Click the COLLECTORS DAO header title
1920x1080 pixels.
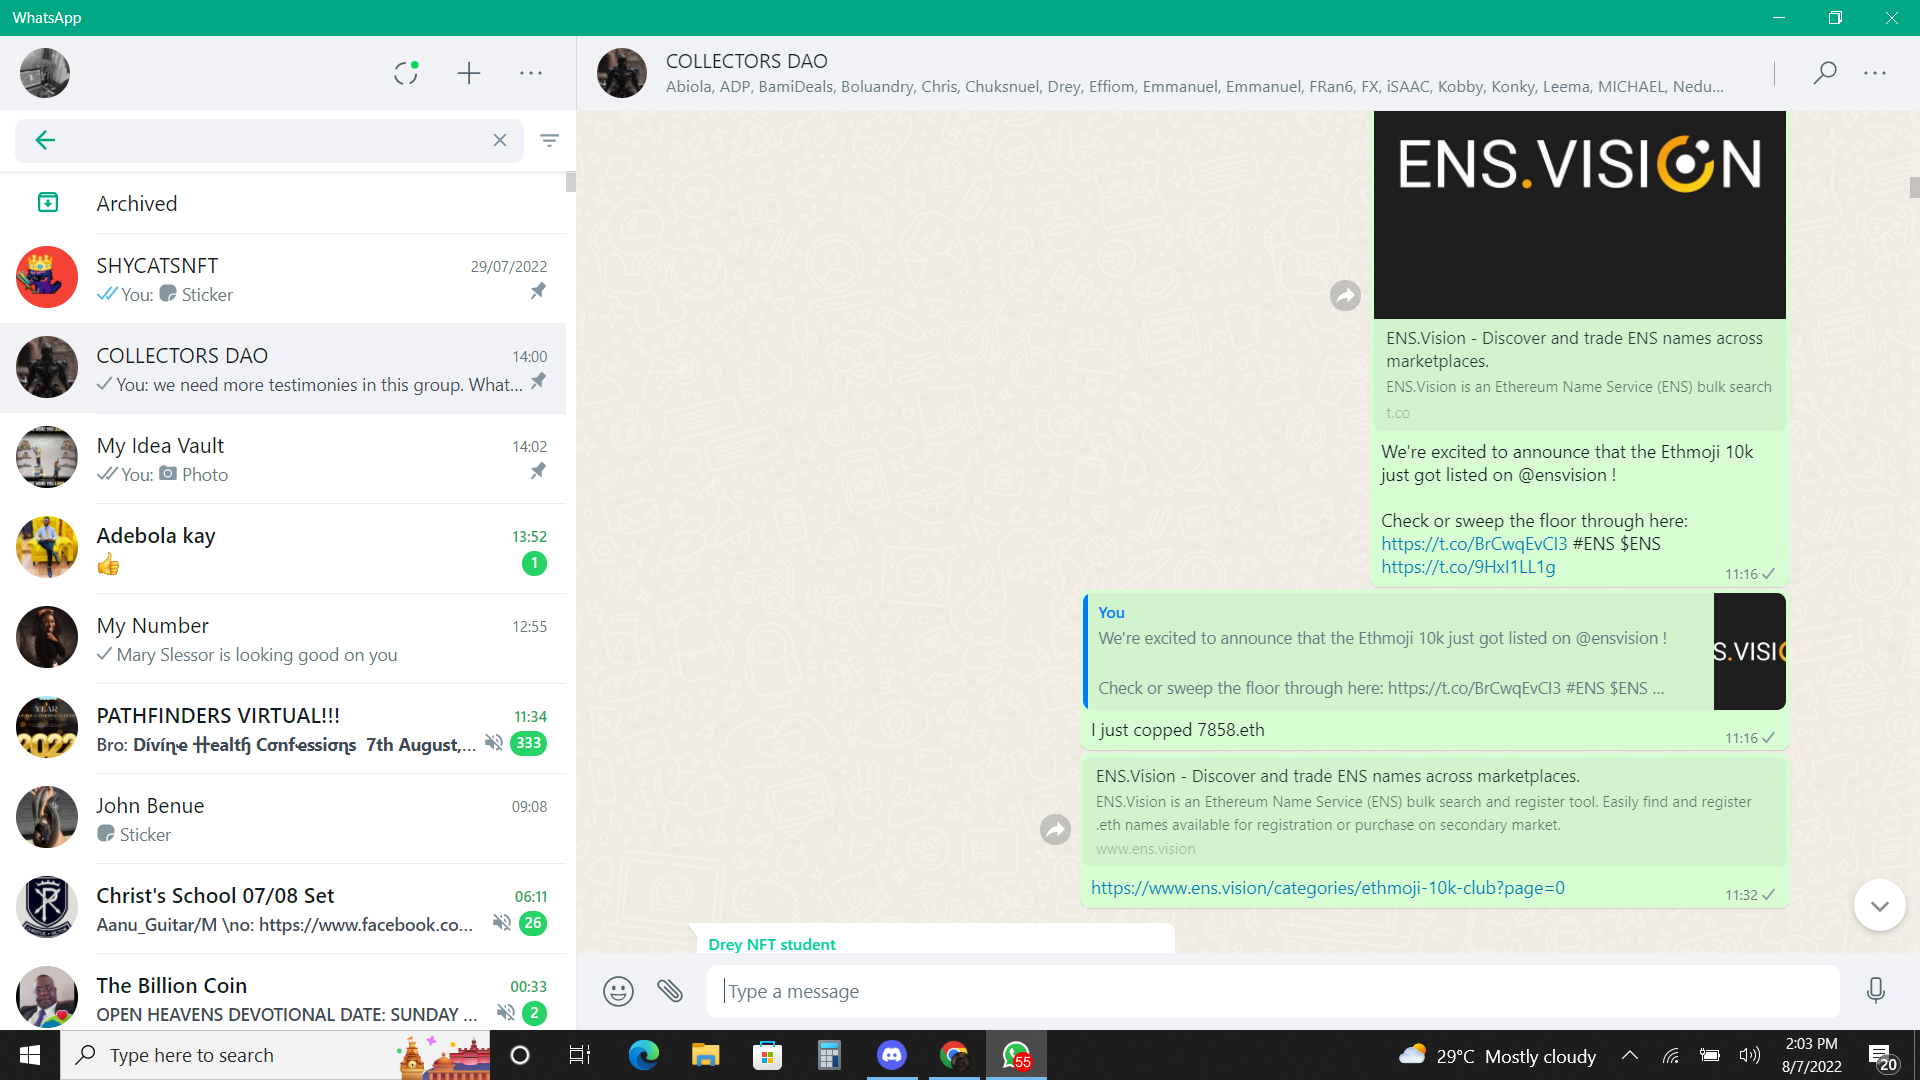[x=747, y=61]
